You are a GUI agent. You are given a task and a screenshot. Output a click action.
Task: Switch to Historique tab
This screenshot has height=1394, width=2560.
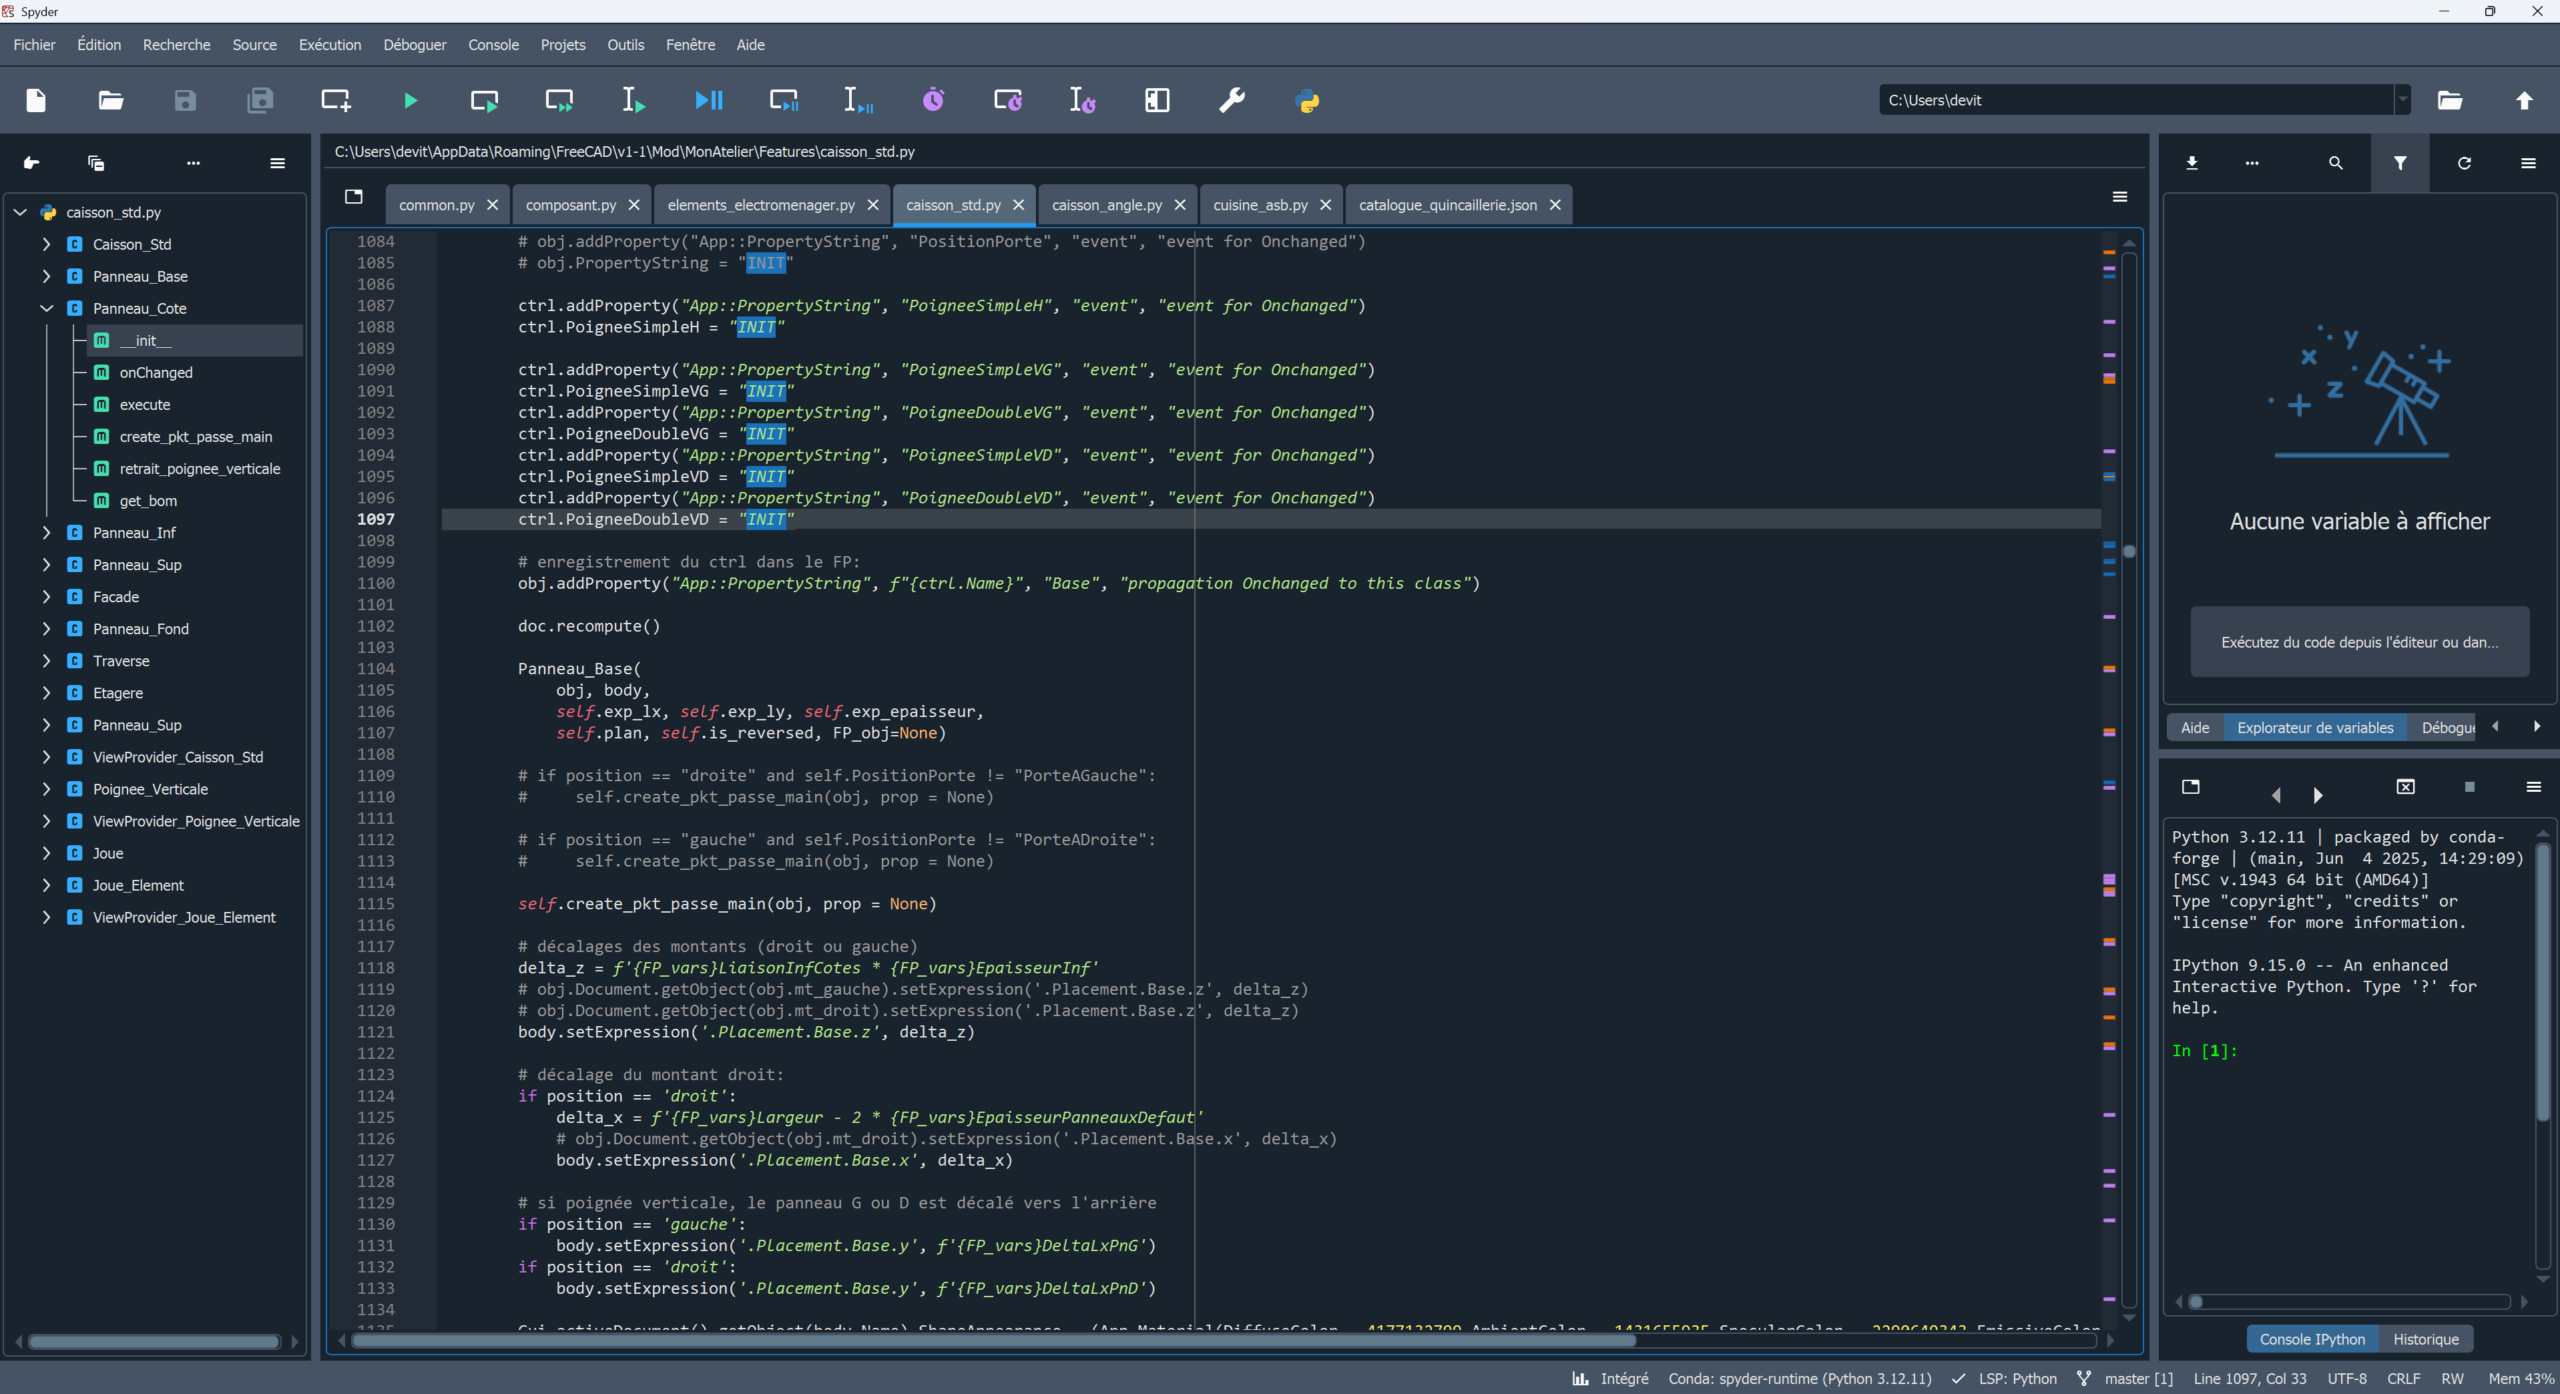[2426, 1339]
